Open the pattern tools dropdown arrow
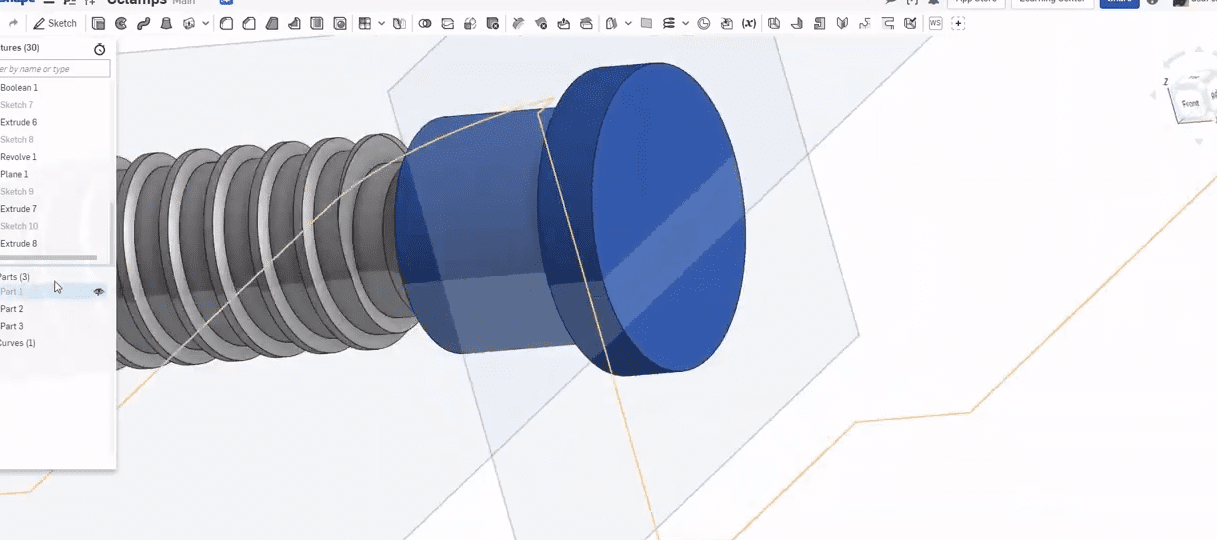 tap(381, 23)
